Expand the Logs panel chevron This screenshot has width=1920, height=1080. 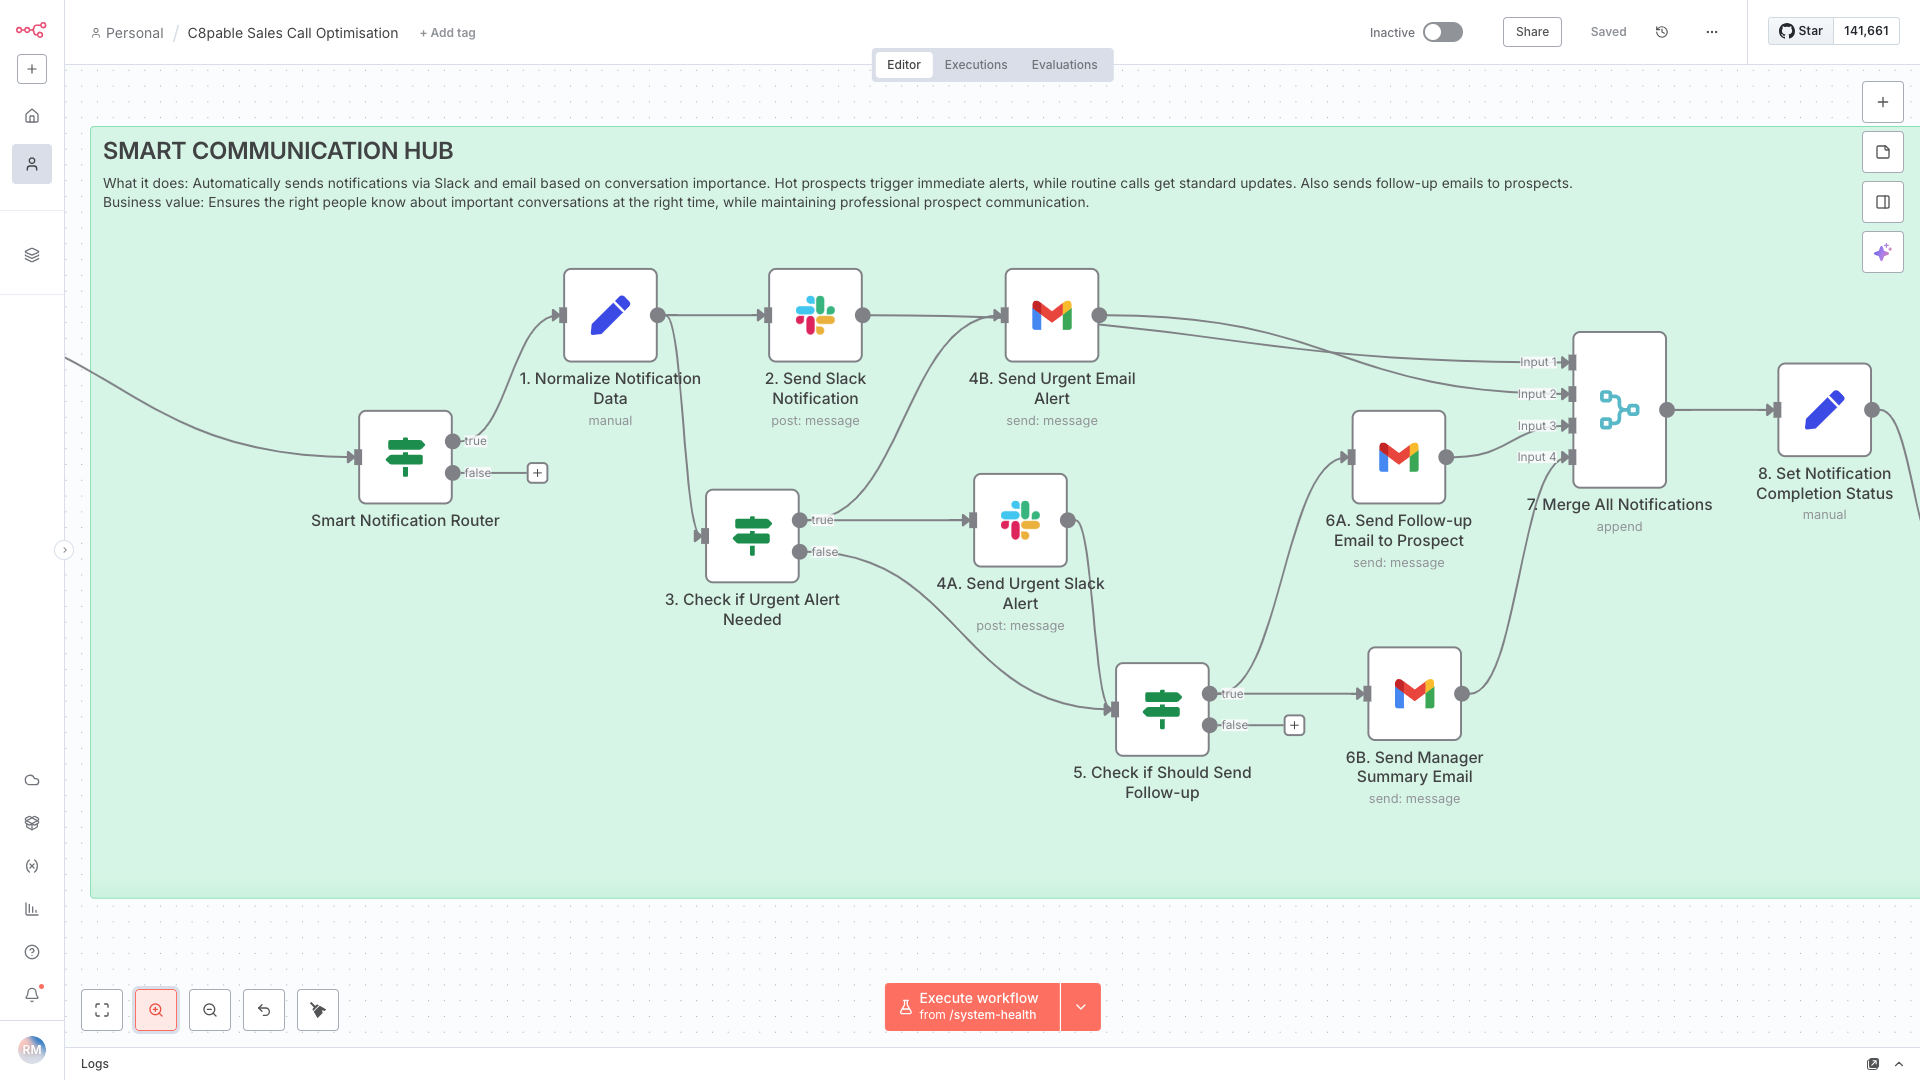(x=1899, y=1064)
